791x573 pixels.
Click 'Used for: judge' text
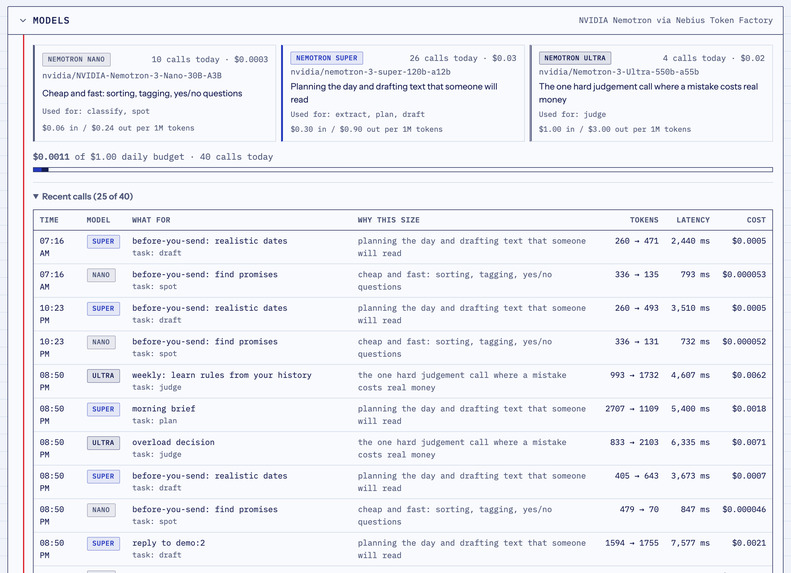pyautogui.click(x=572, y=114)
